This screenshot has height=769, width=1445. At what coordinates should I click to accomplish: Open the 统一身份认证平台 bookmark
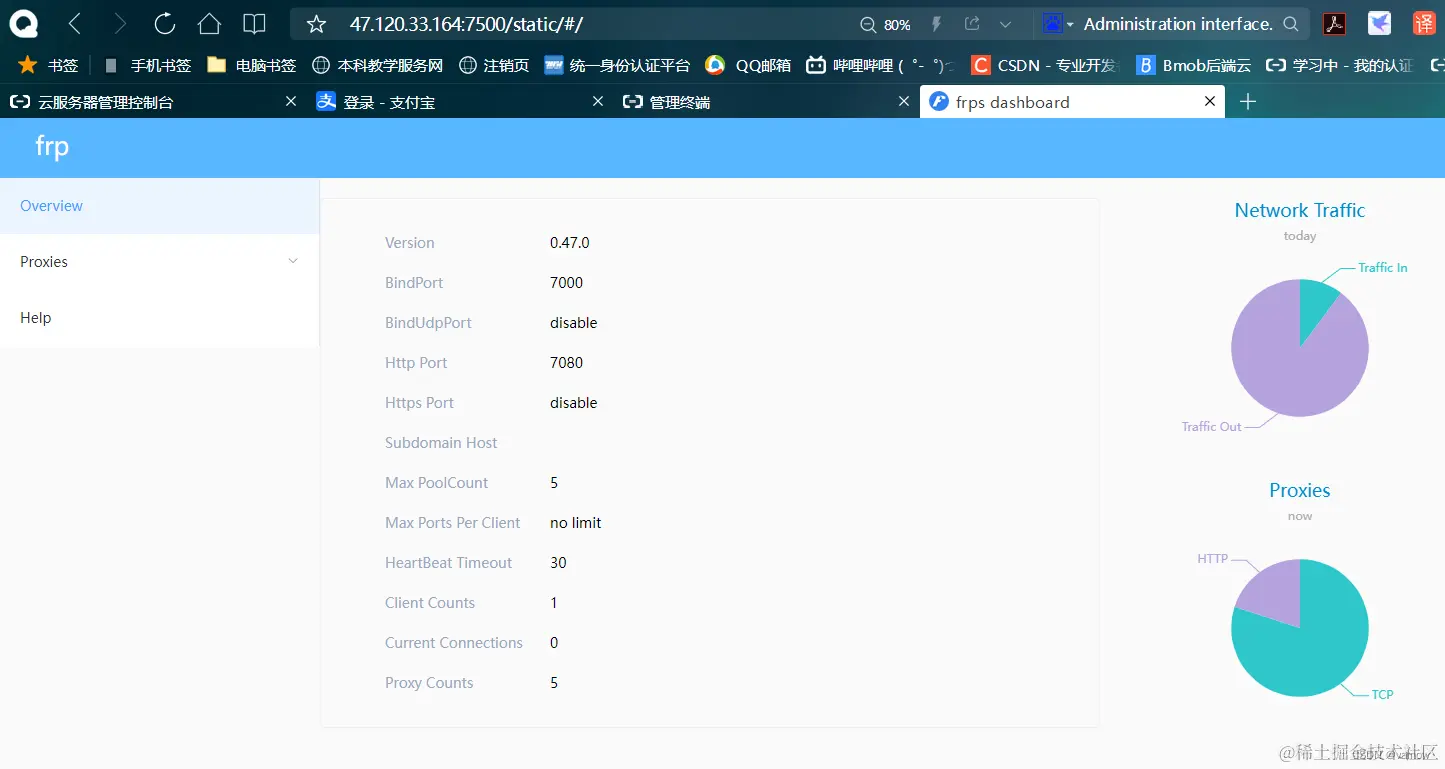617,65
